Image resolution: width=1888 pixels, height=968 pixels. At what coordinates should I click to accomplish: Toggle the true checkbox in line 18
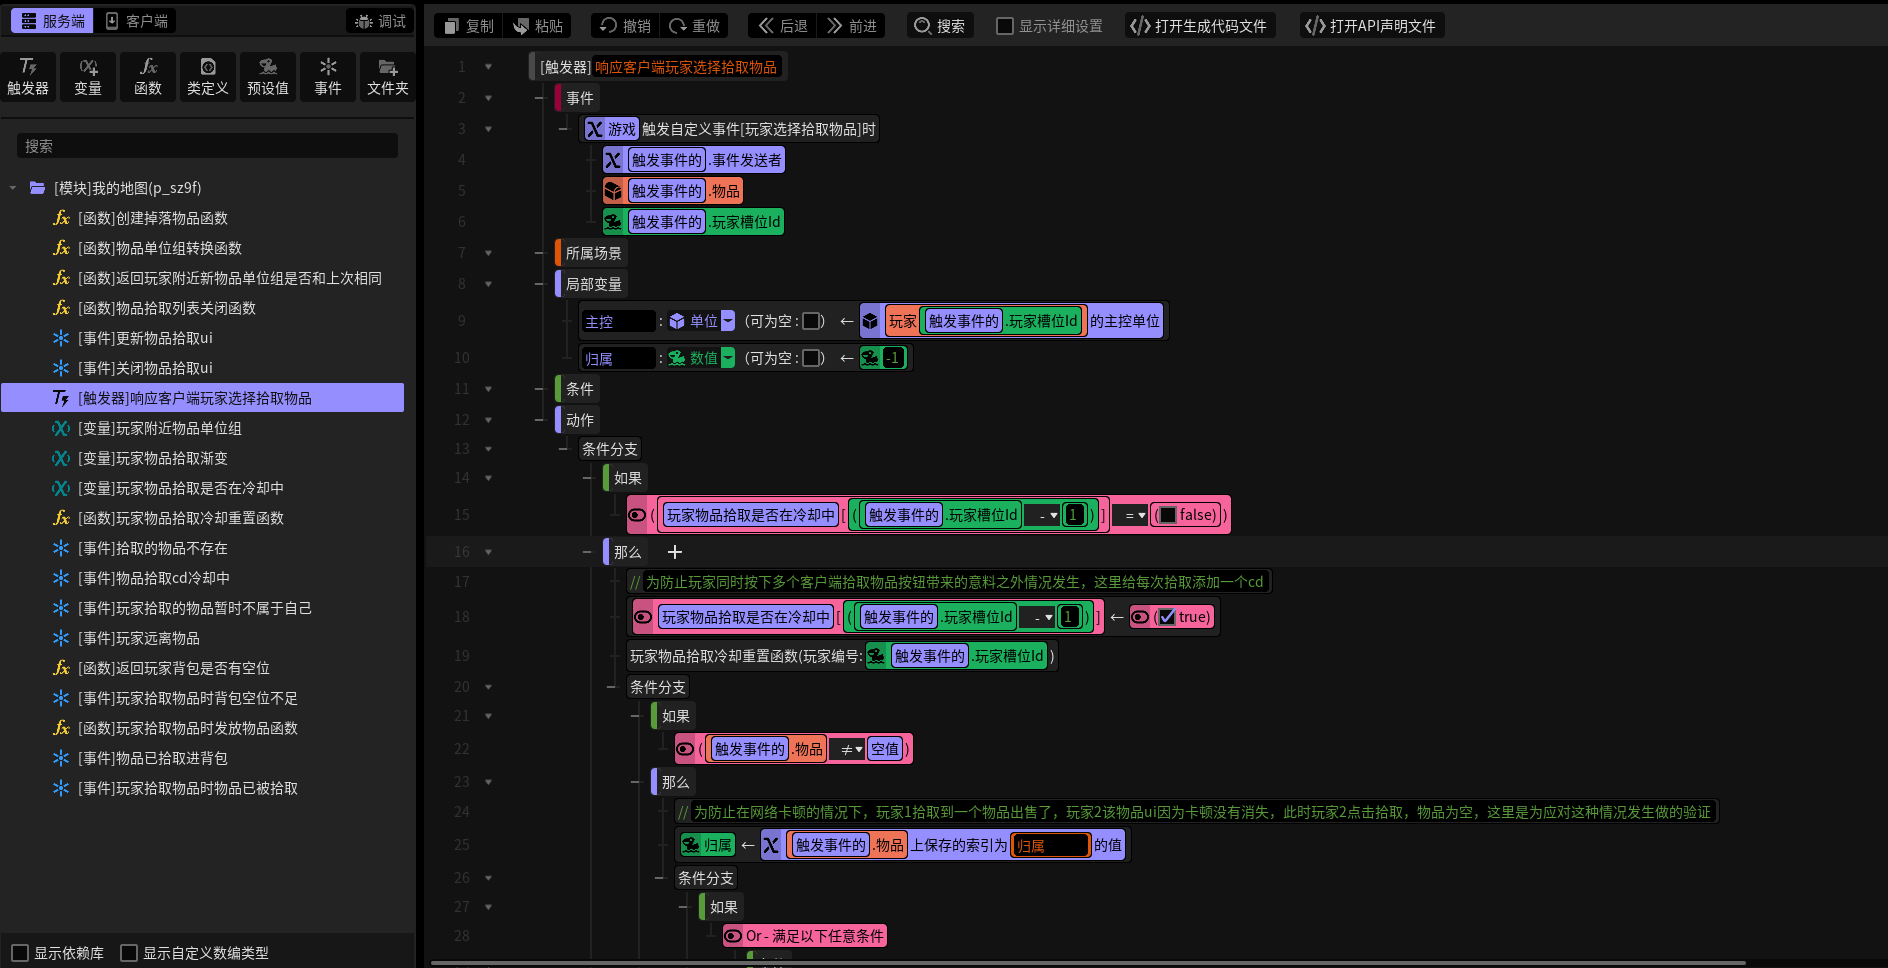point(1167,617)
